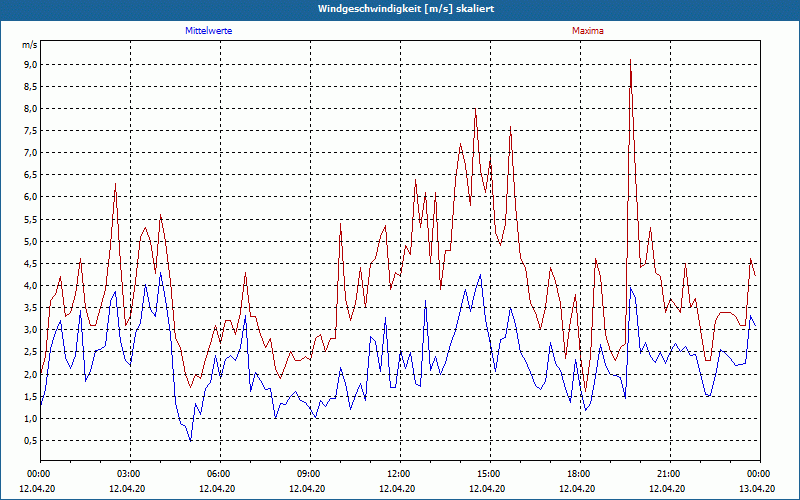The image size is (800, 500).
Task: Click the '15:00' time axis label
Action: click(x=489, y=474)
